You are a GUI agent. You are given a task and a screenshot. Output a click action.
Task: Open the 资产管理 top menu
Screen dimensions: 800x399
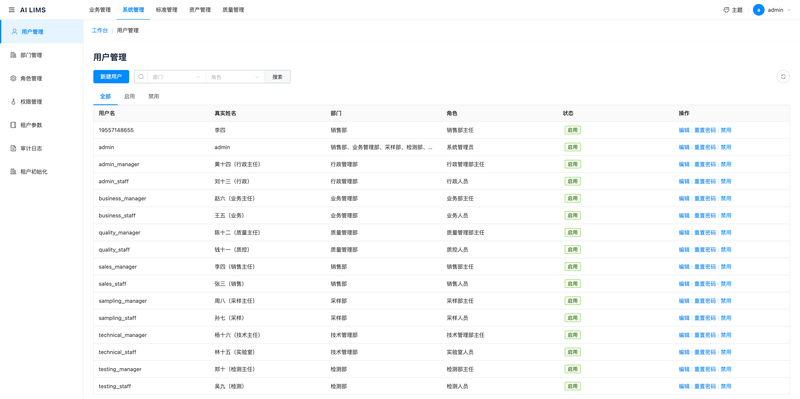coord(199,10)
